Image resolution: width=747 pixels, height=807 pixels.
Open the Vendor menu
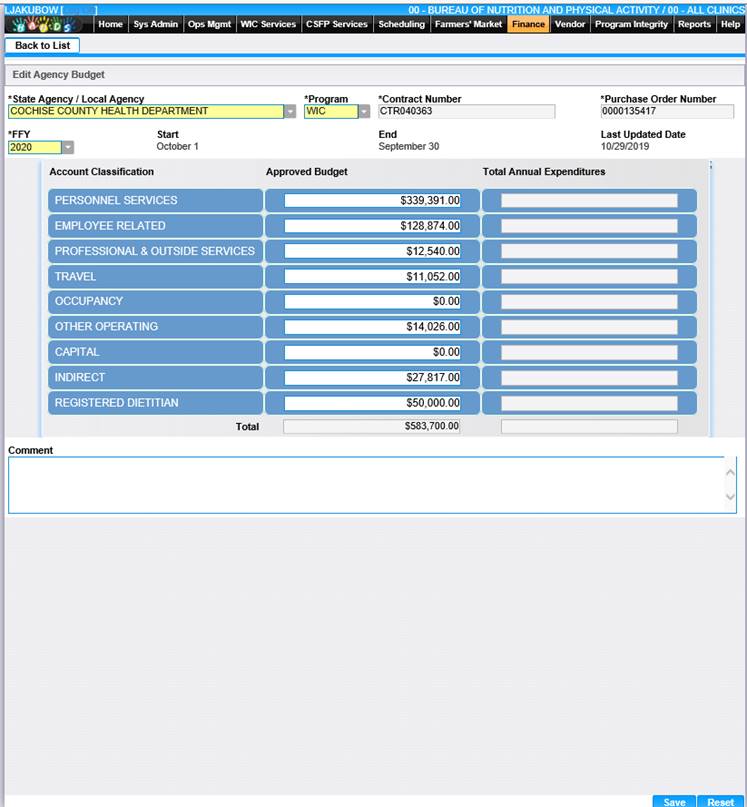570,24
